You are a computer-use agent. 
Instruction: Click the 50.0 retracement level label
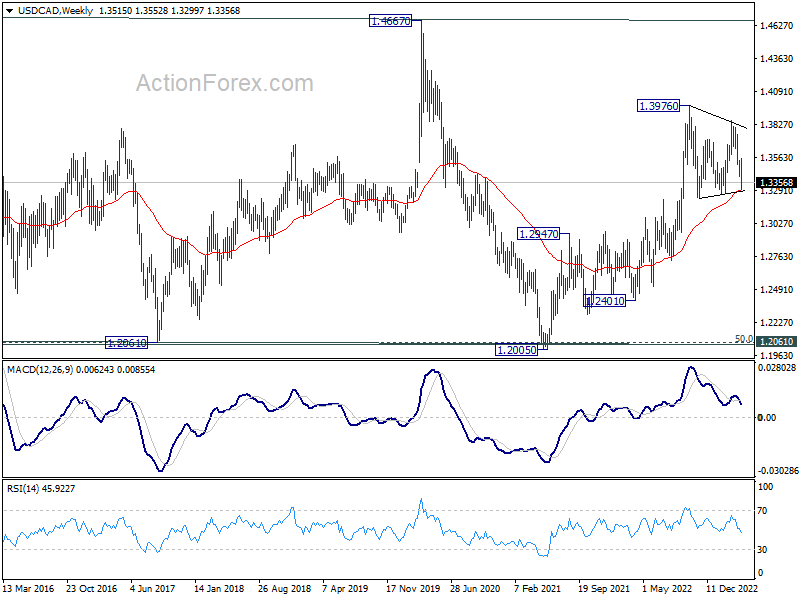pos(743,339)
